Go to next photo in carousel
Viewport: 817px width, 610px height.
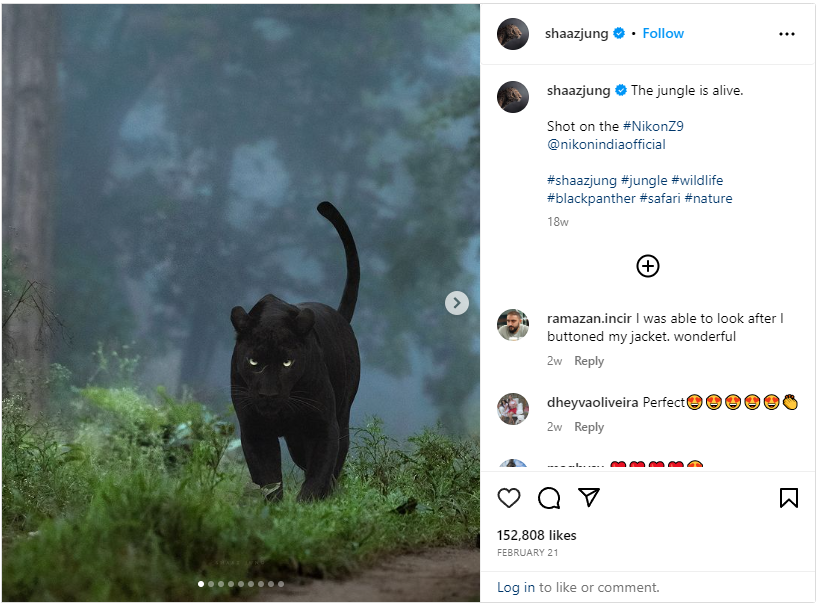[x=457, y=303]
